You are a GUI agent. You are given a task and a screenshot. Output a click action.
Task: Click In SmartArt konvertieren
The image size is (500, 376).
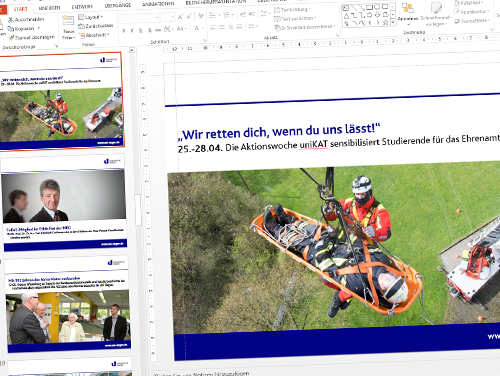(x=305, y=27)
